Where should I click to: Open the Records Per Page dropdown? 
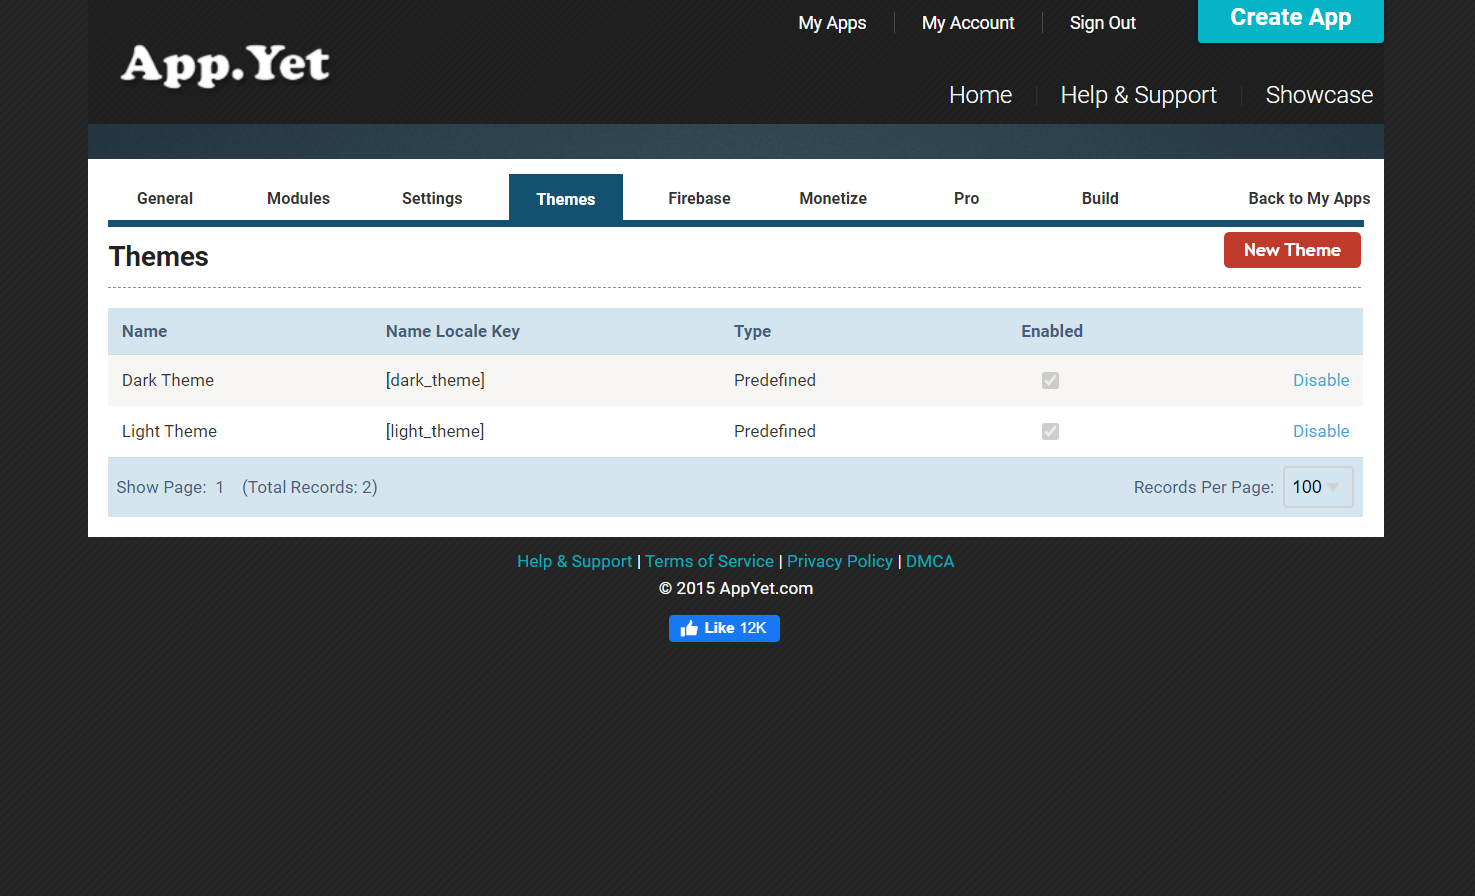1318,487
